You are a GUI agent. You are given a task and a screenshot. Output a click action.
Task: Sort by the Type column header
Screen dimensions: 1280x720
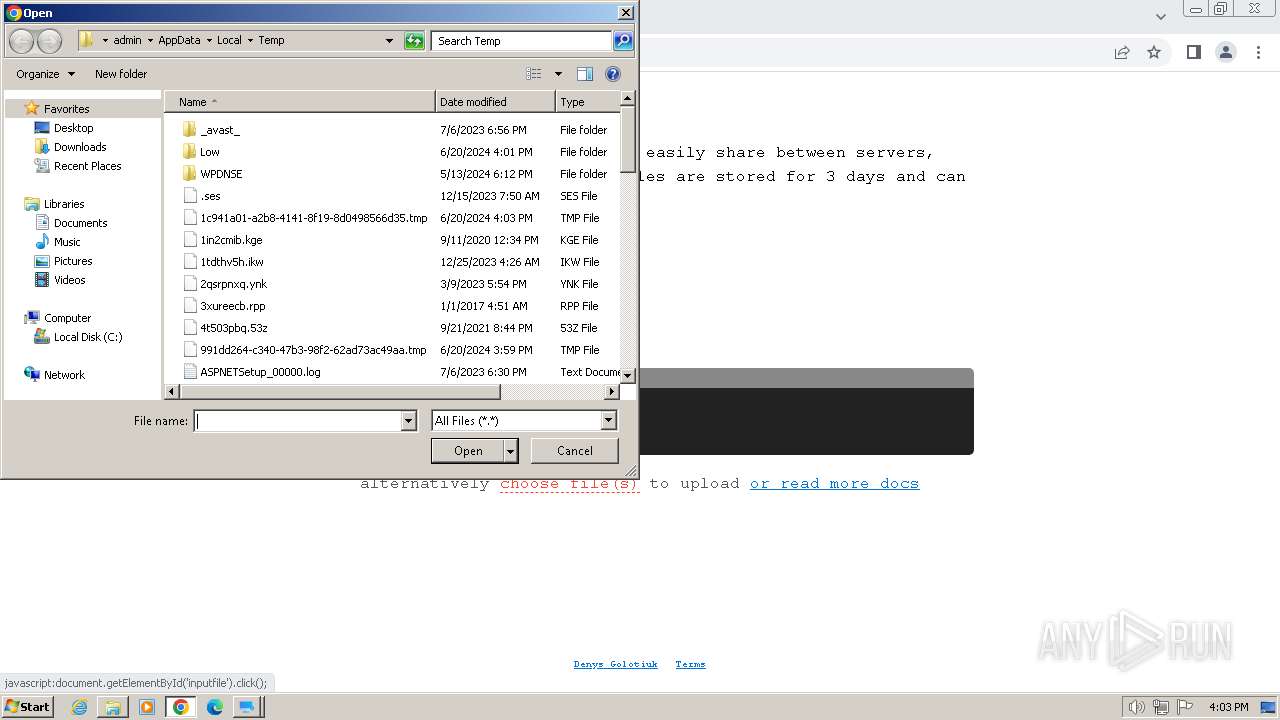coord(588,102)
